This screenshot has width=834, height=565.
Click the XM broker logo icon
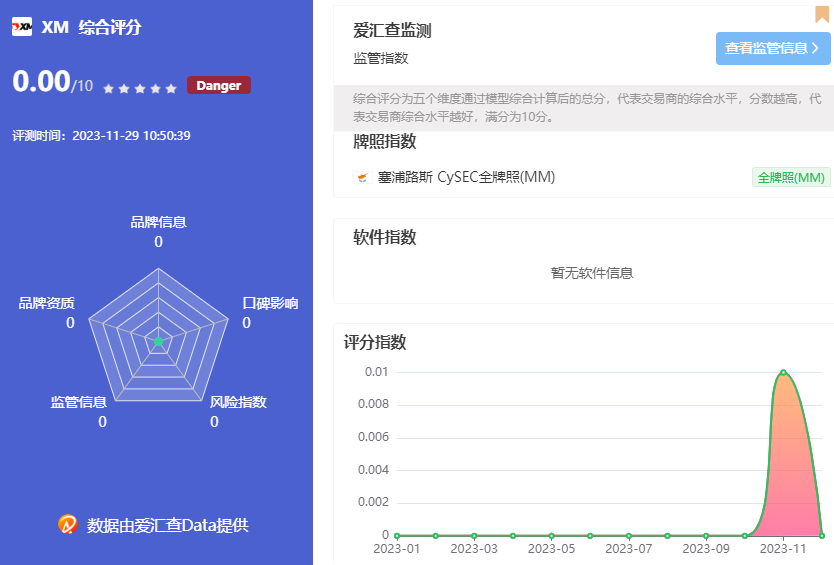coord(22,27)
